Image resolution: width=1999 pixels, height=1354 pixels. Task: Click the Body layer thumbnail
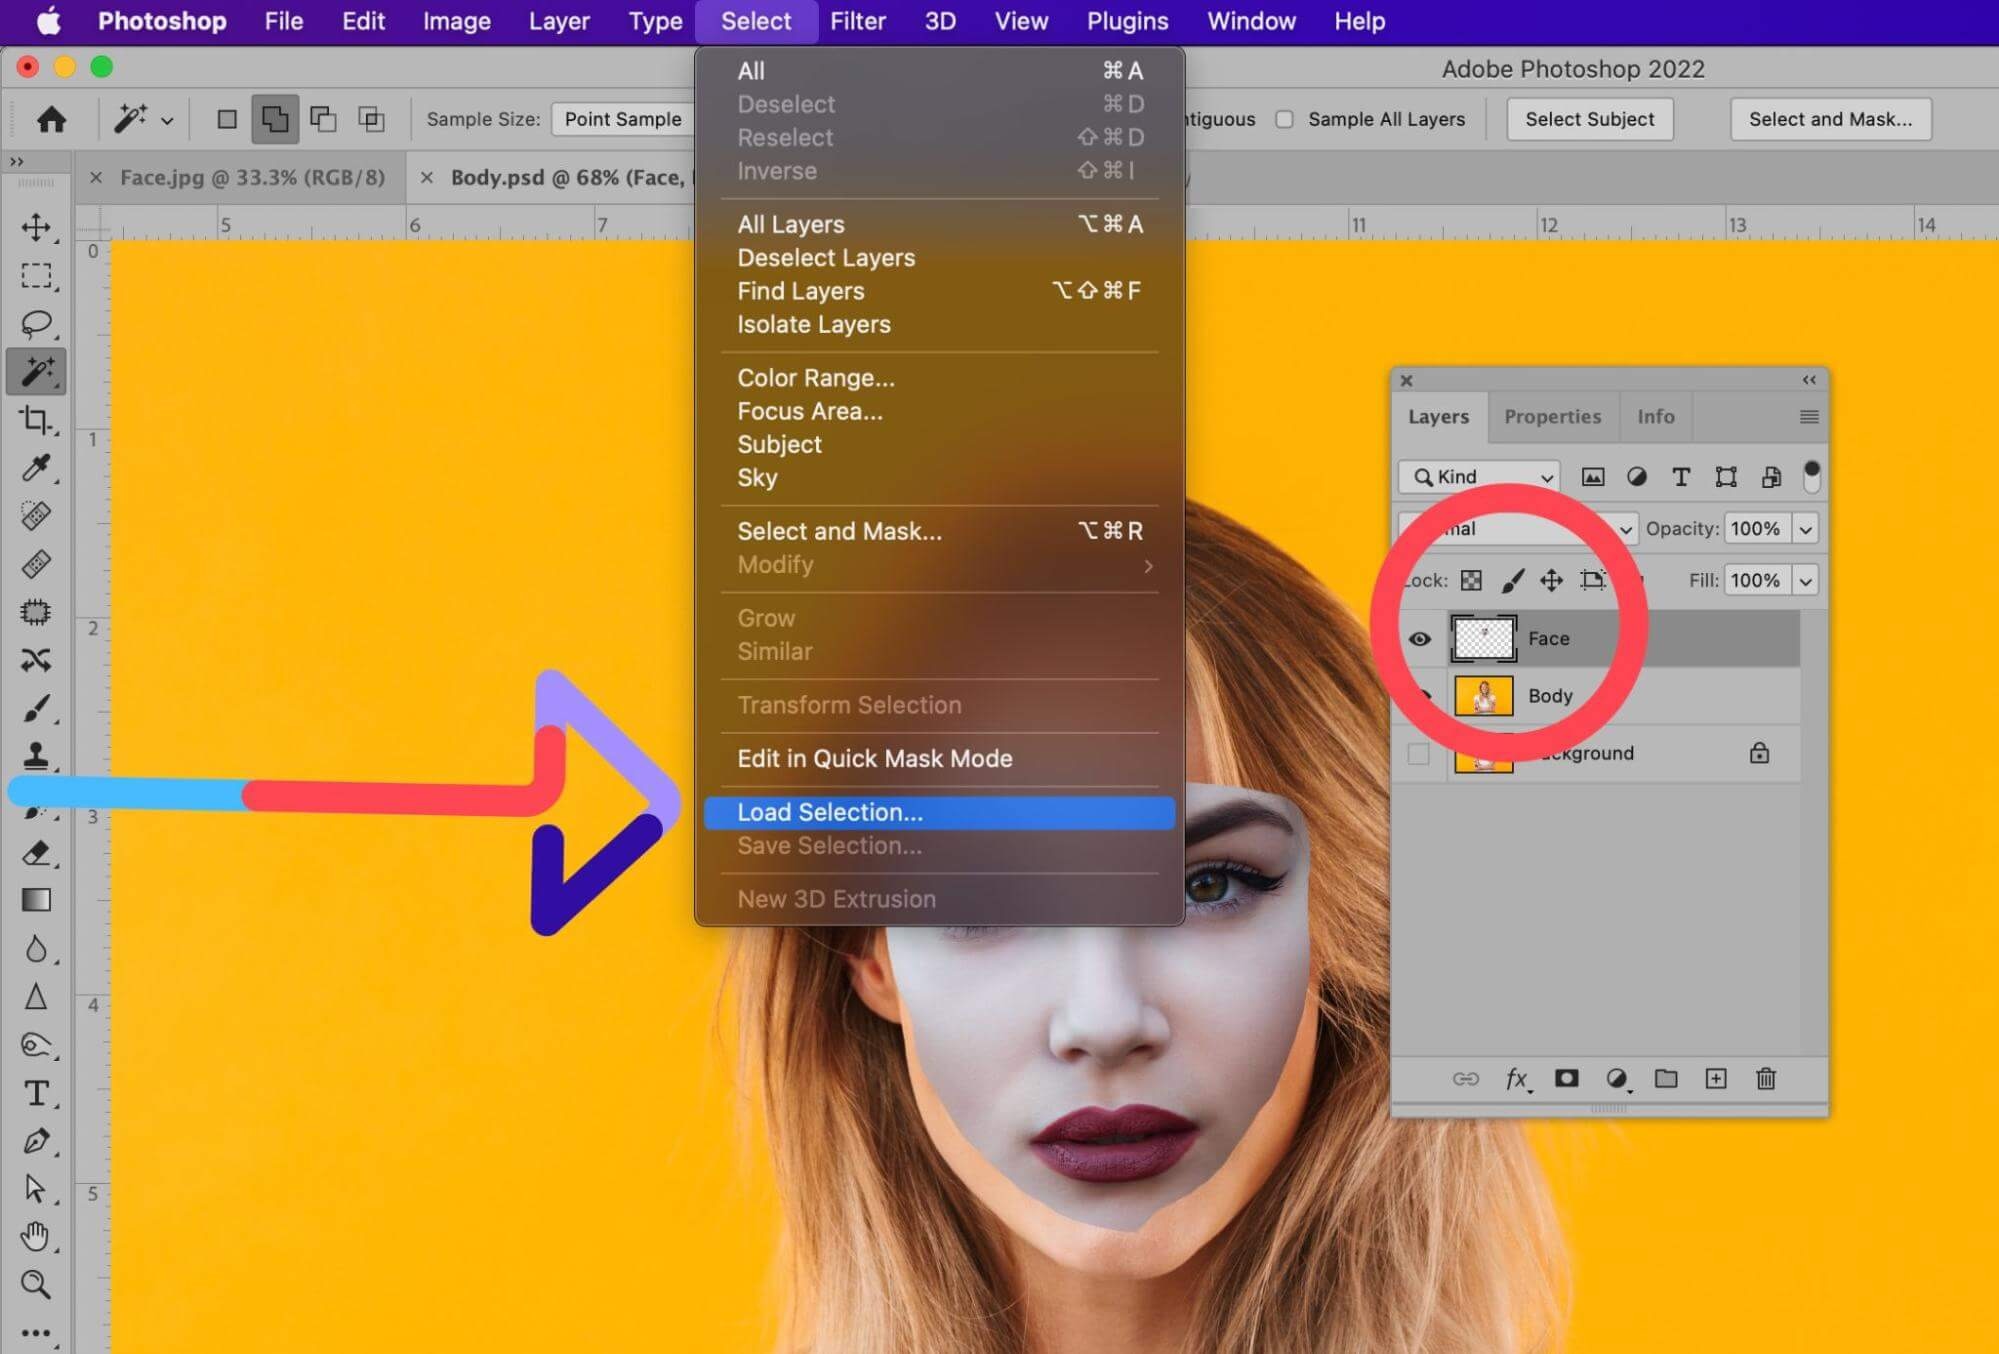coord(1483,696)
